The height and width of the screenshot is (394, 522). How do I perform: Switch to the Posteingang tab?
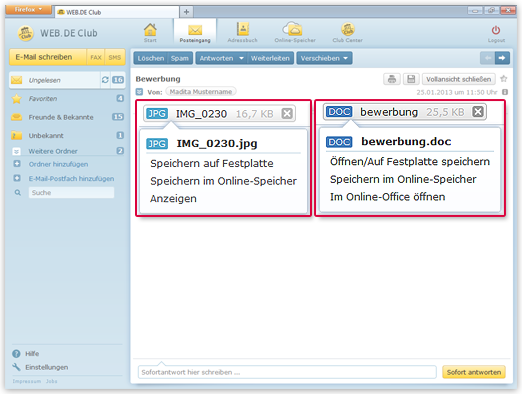195,33
